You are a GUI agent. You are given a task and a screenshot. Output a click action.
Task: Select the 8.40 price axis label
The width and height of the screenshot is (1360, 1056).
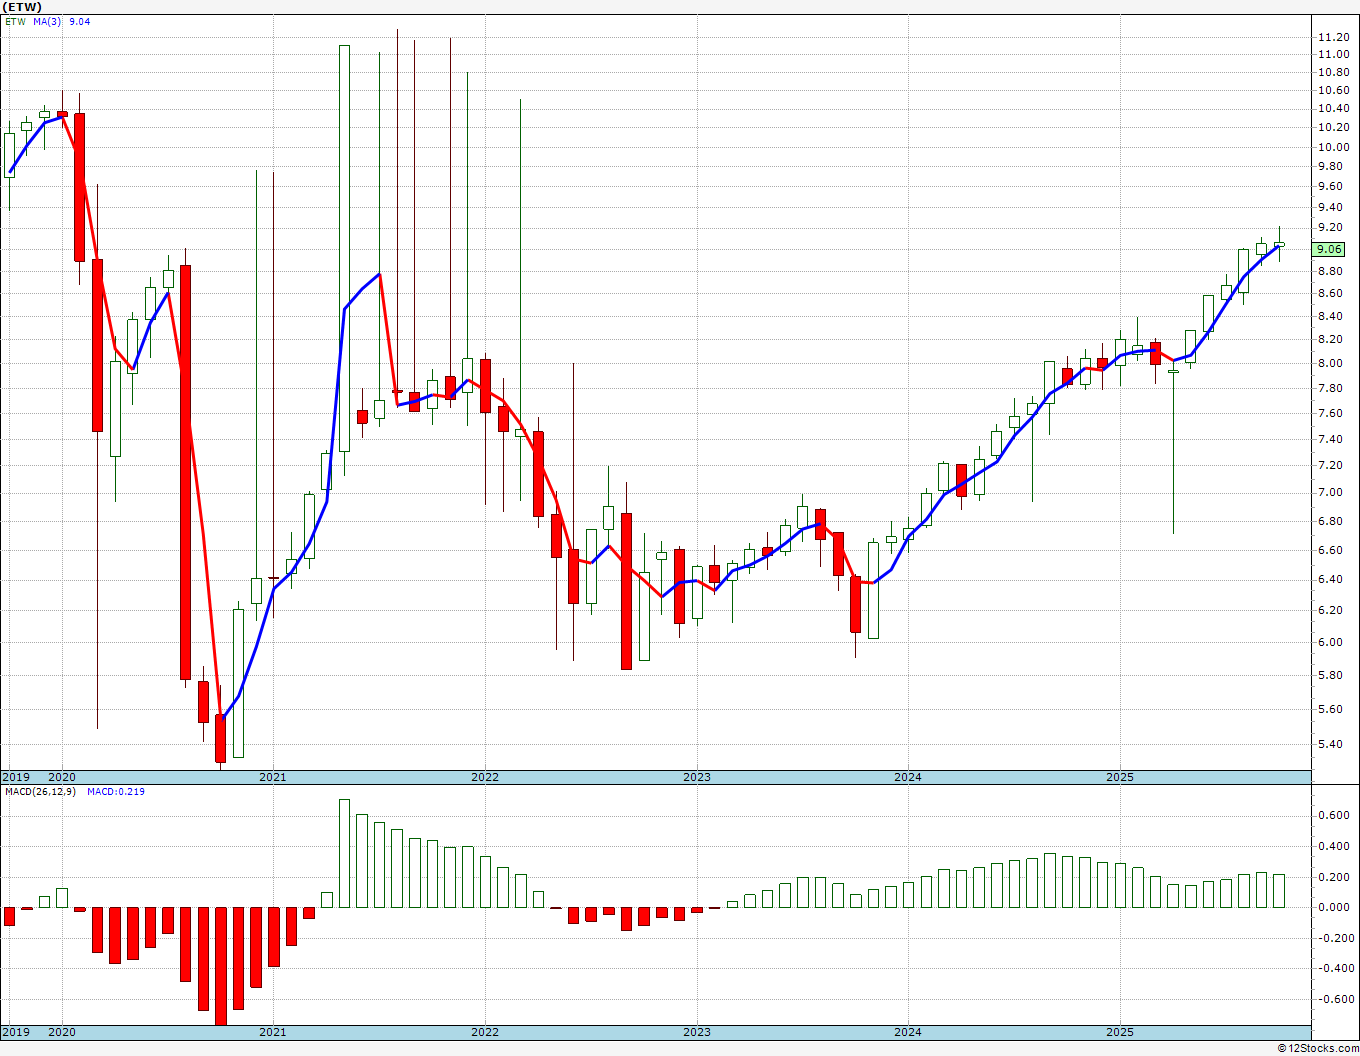coord(1332,316)
